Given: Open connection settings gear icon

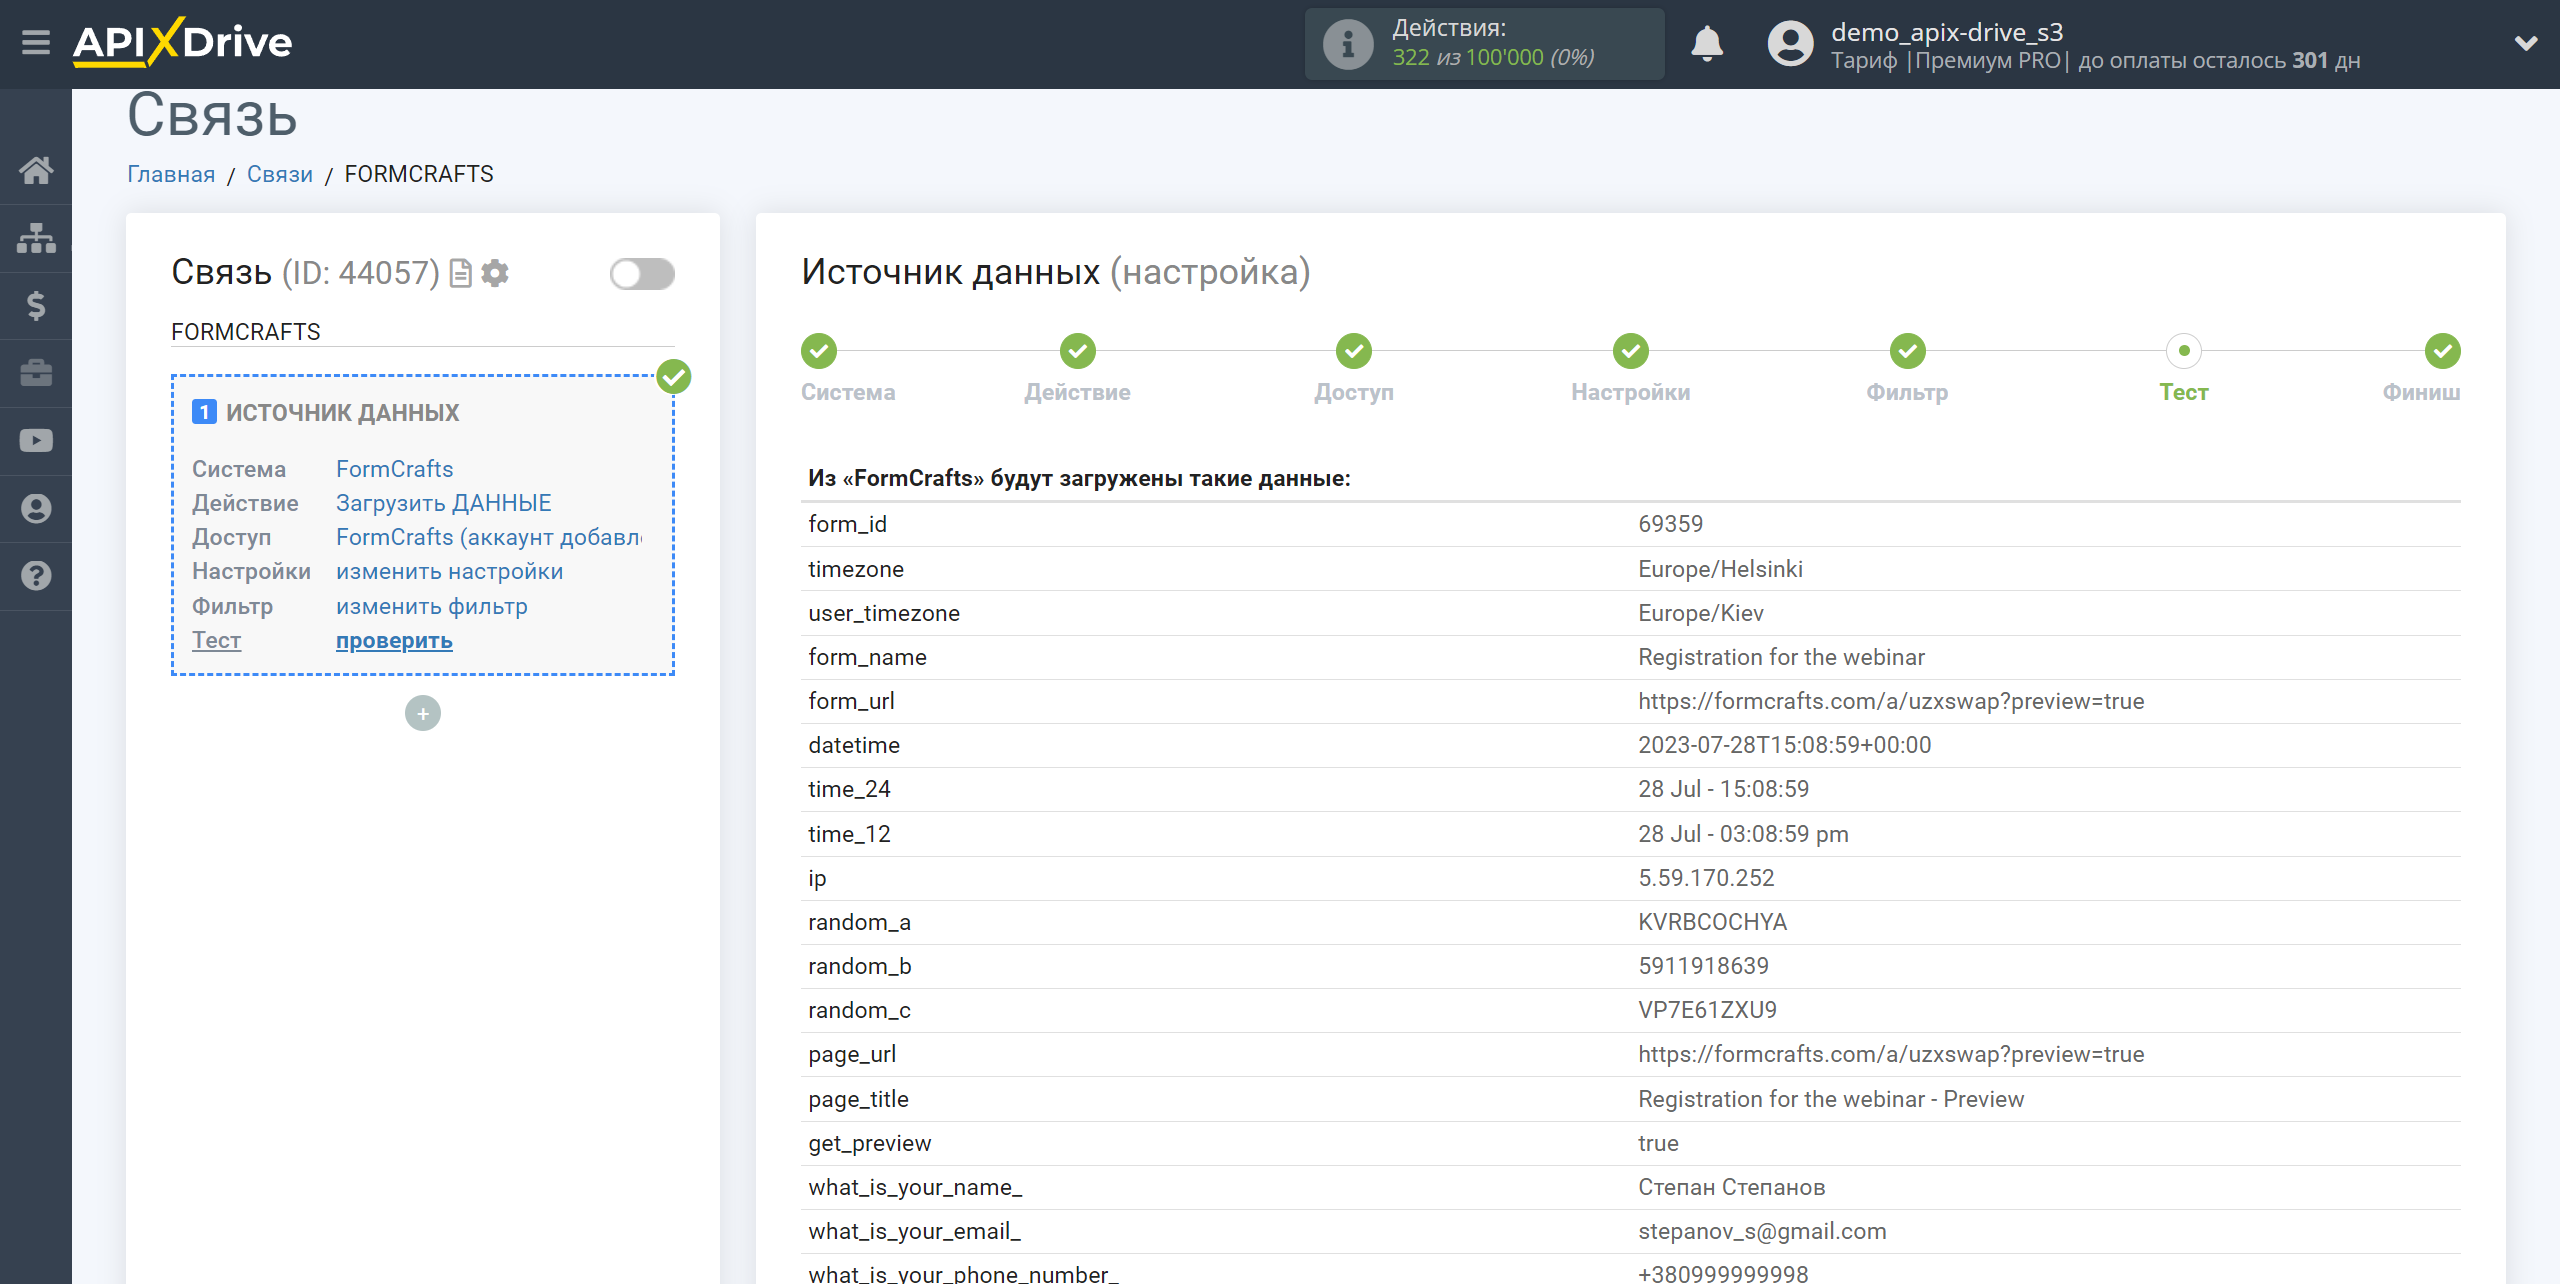Looking at the screenshot, I should [x=495, y=273].
